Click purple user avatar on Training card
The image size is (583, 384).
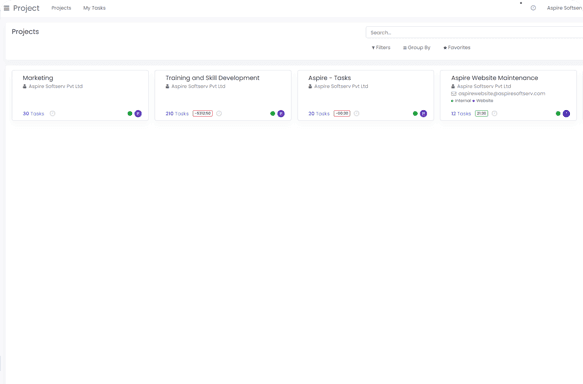click(281, 113)
